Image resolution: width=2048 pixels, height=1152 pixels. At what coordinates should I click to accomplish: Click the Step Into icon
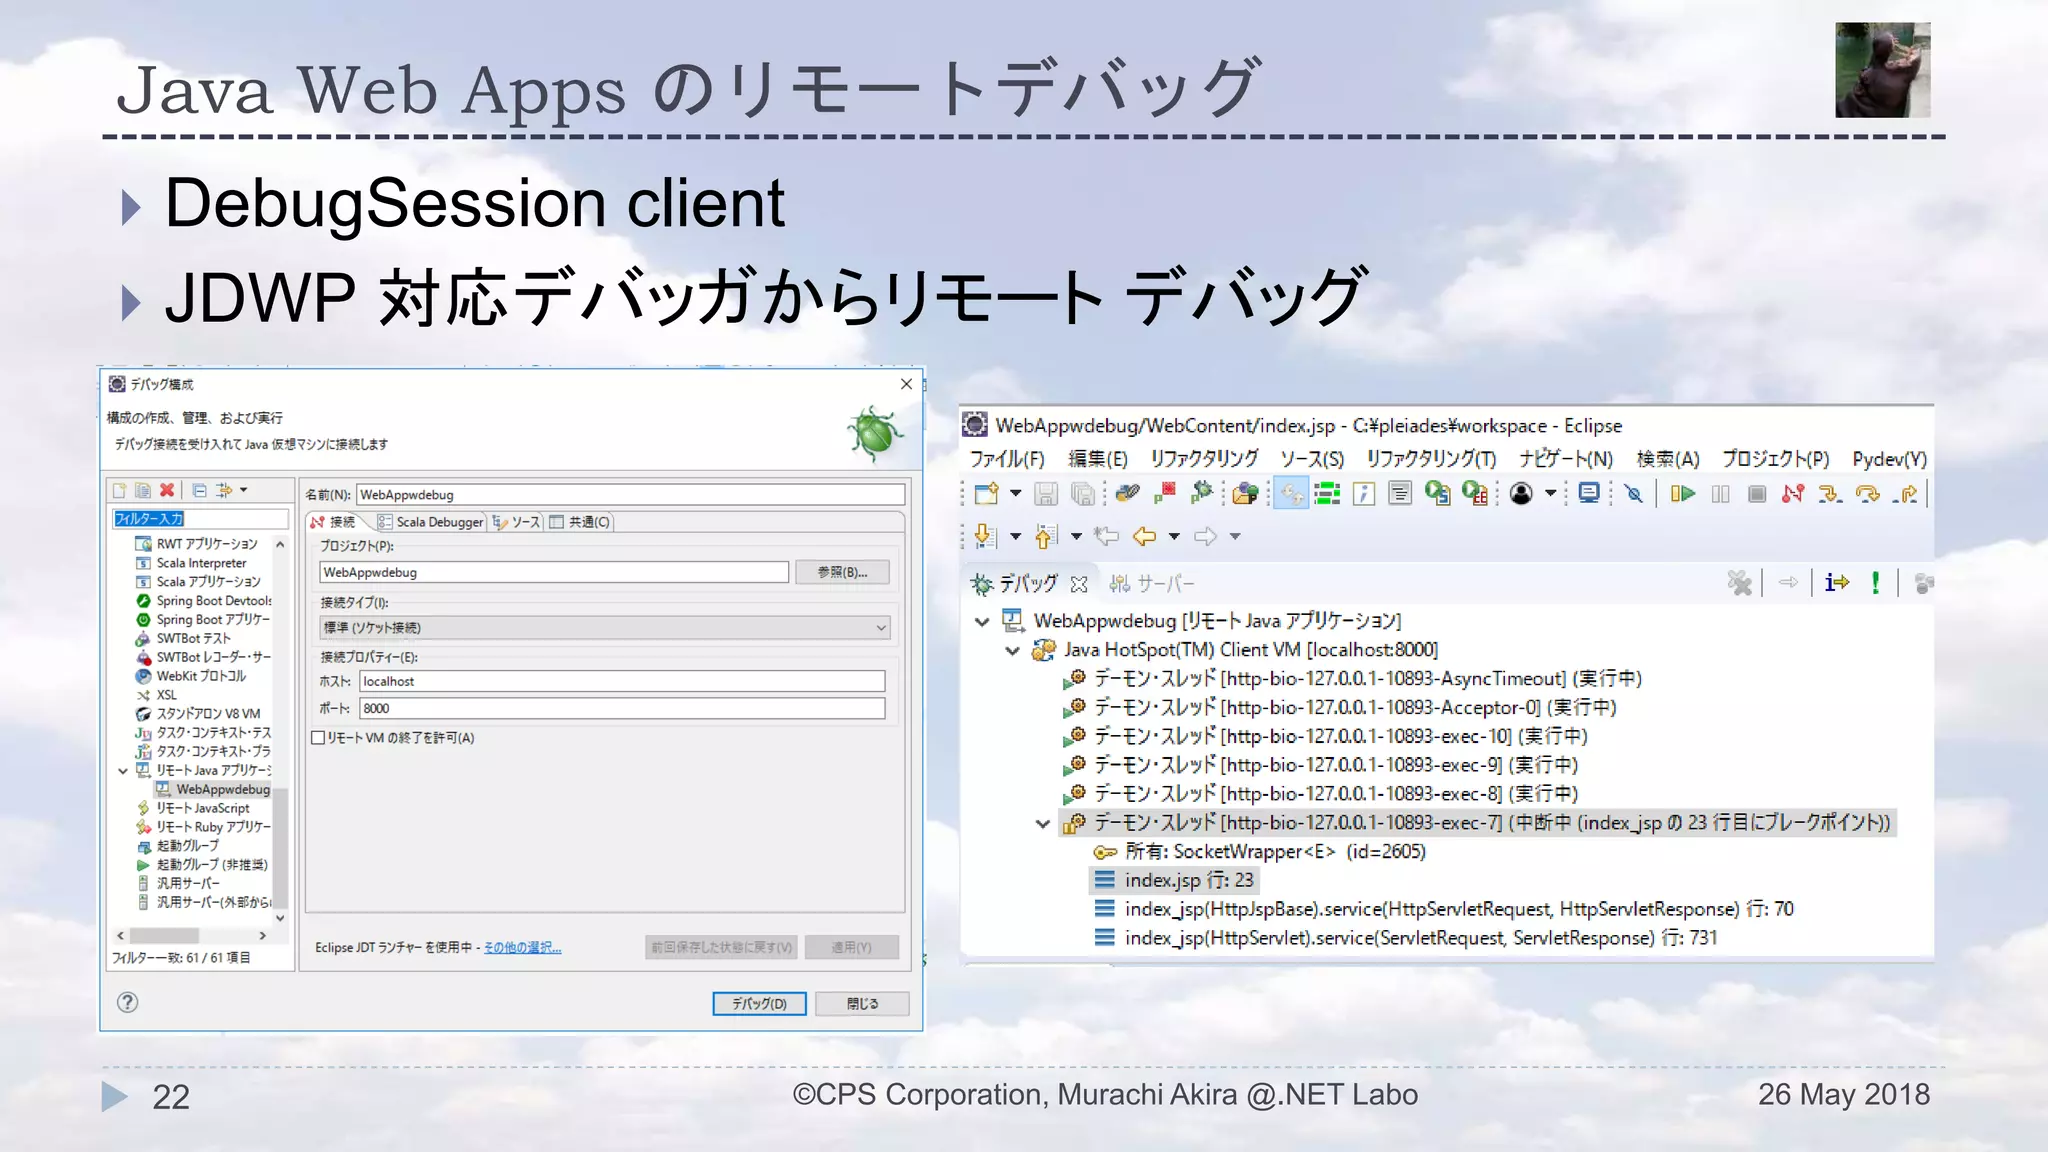point(1830,493)
